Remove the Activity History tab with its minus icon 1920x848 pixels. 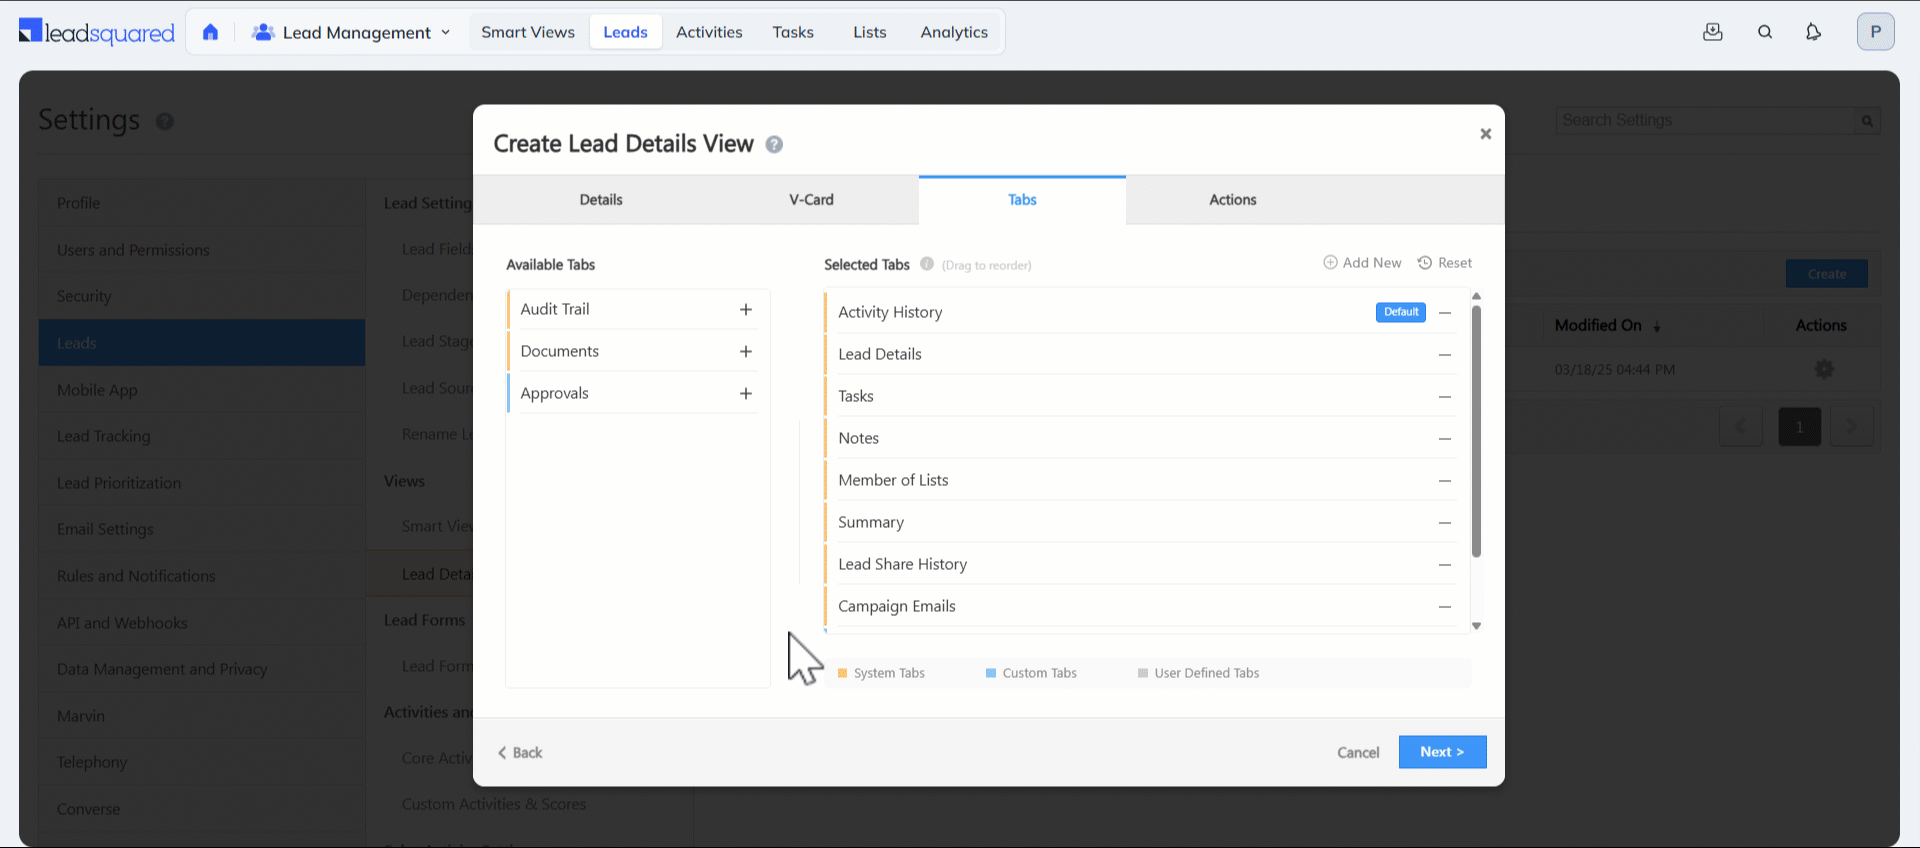pos(1445,313)
